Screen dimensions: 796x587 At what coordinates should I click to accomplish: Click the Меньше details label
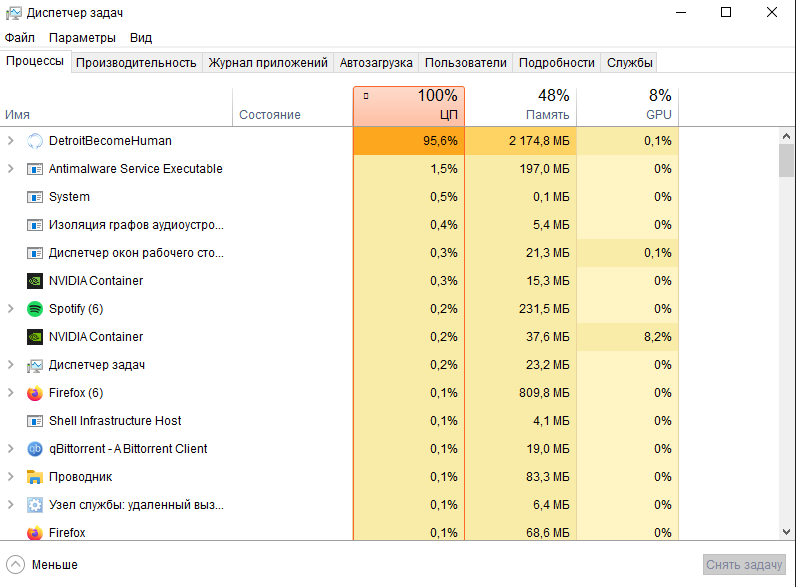click(x=55, y=565)
